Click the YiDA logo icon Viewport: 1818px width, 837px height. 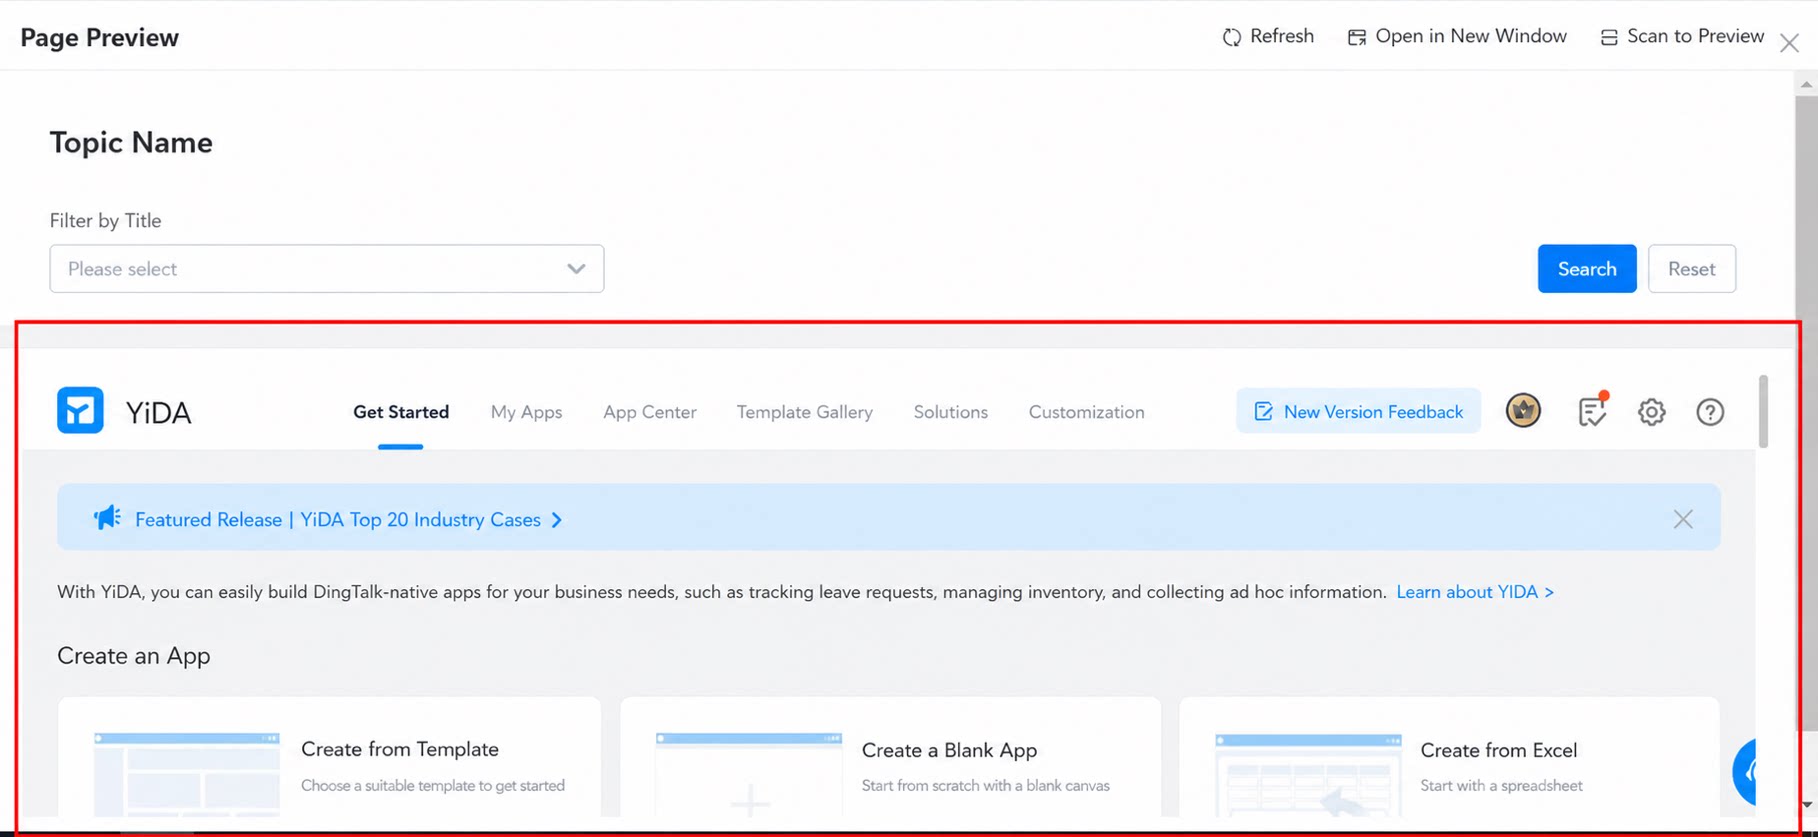point(80,410)
